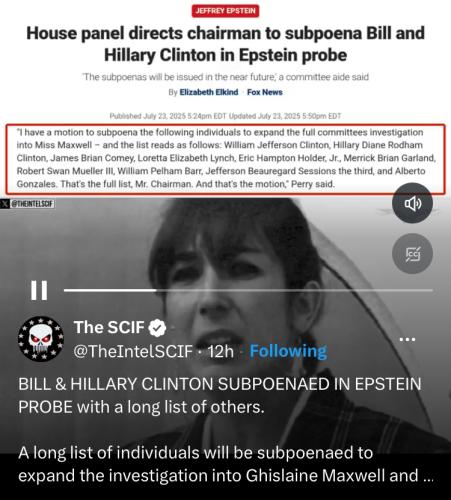451x500 pixels.
Task: Click the red-outlined quote excerpt
Action: tap(226, 159)
